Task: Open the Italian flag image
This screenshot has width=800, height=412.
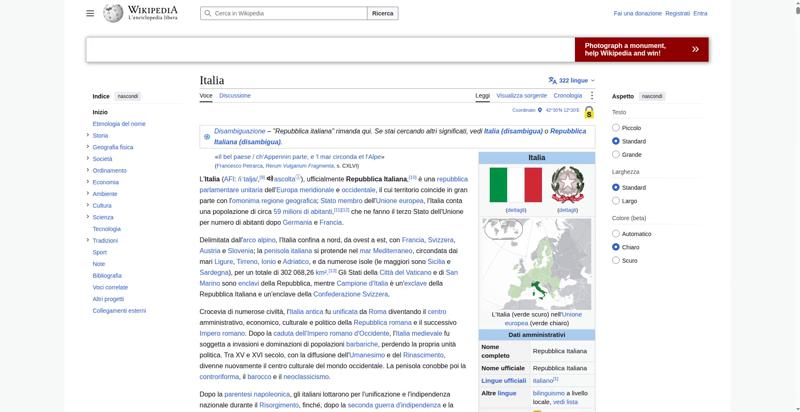Action: (515, 185)
